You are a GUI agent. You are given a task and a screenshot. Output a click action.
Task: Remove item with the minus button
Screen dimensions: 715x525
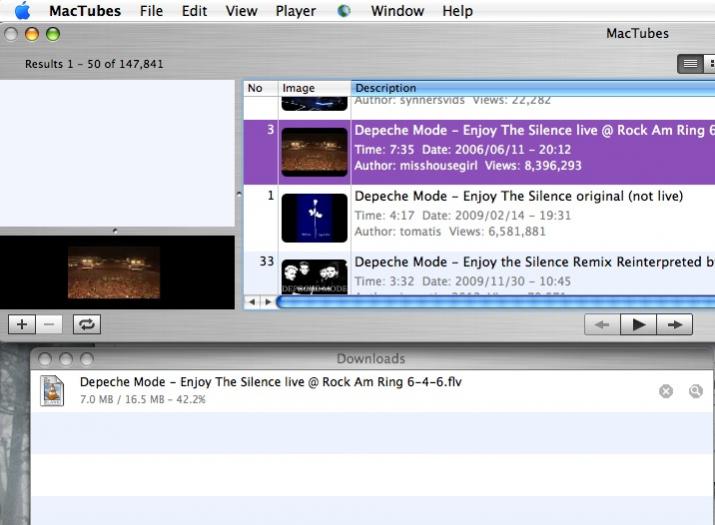(x=49, y=324)
